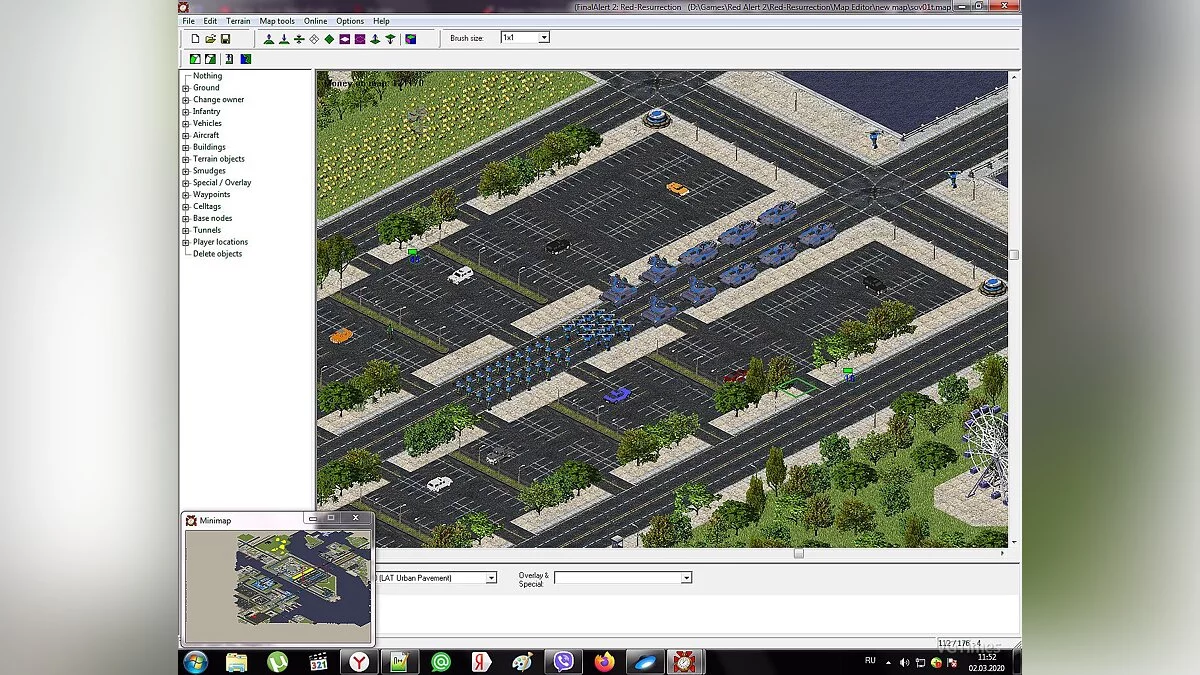Open Viber from the taskbar
Image resolution: width=1200 pixels, height=675 pixels.
[x=564, y=662]
